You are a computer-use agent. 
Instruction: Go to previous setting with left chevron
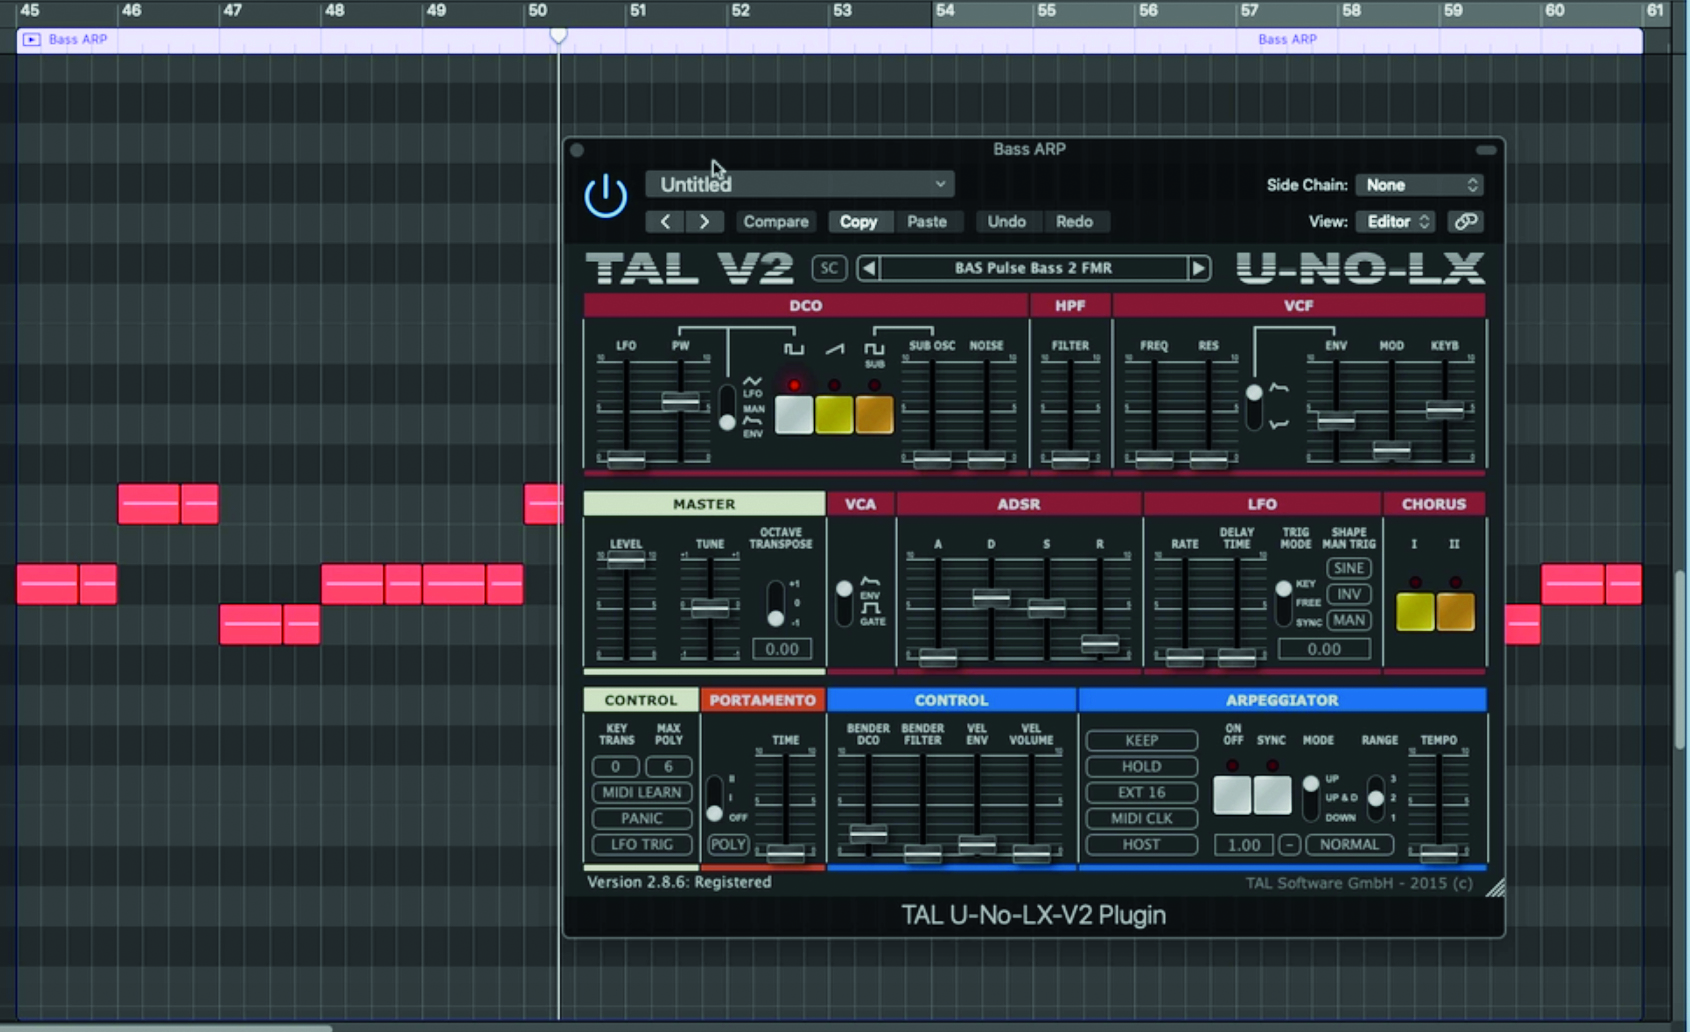click(665, 222)
